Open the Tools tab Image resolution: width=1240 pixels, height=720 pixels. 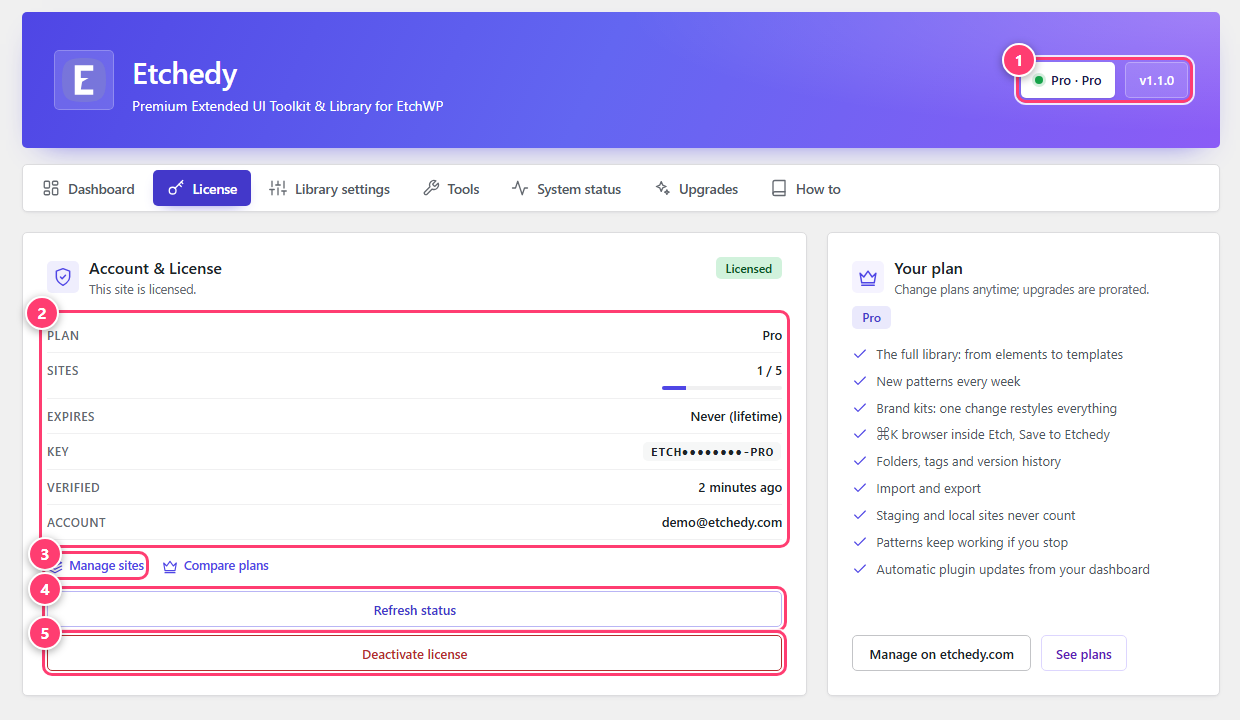(x=451, y=189)
